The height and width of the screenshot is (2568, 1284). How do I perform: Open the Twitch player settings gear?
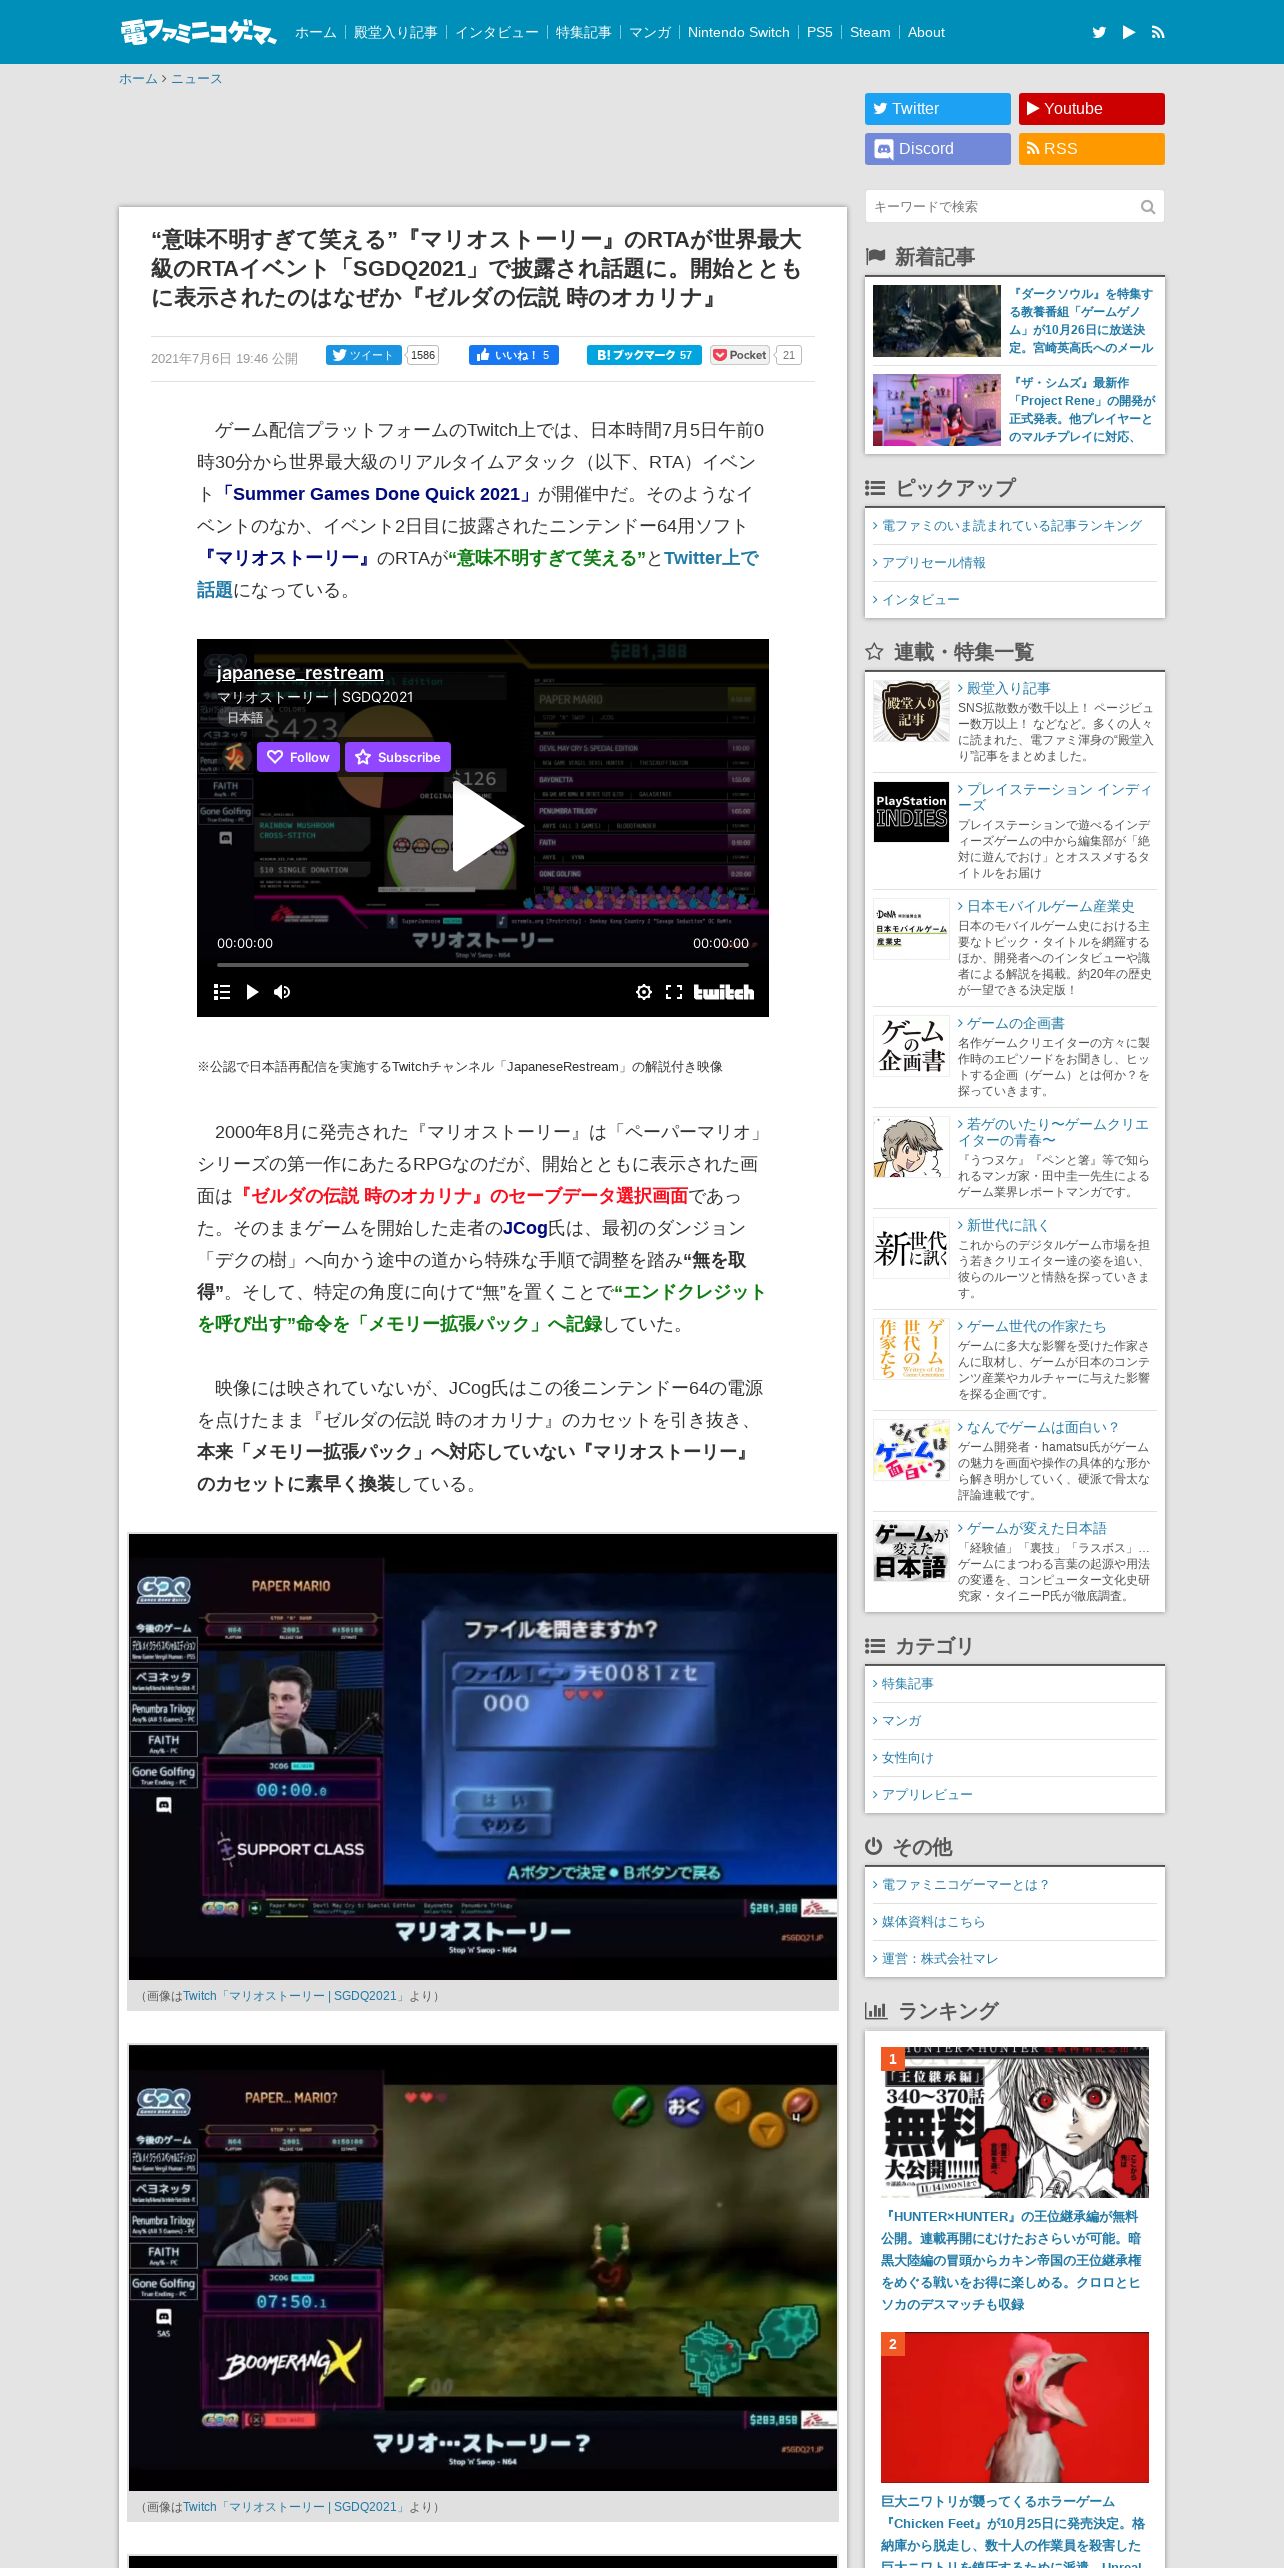[x=644, y=992]
